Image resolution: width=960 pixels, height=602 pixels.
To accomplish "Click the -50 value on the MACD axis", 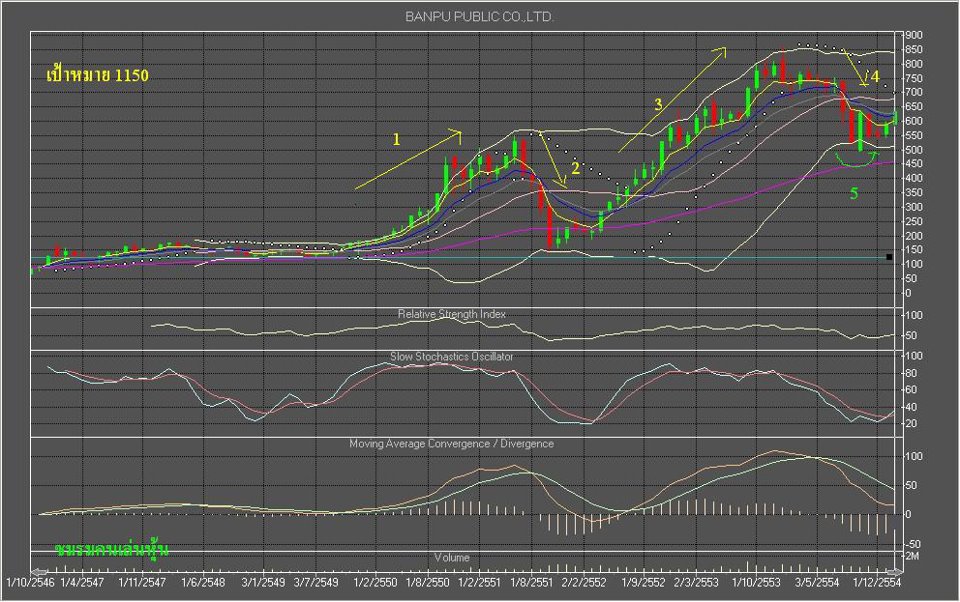I will (913, 544).
